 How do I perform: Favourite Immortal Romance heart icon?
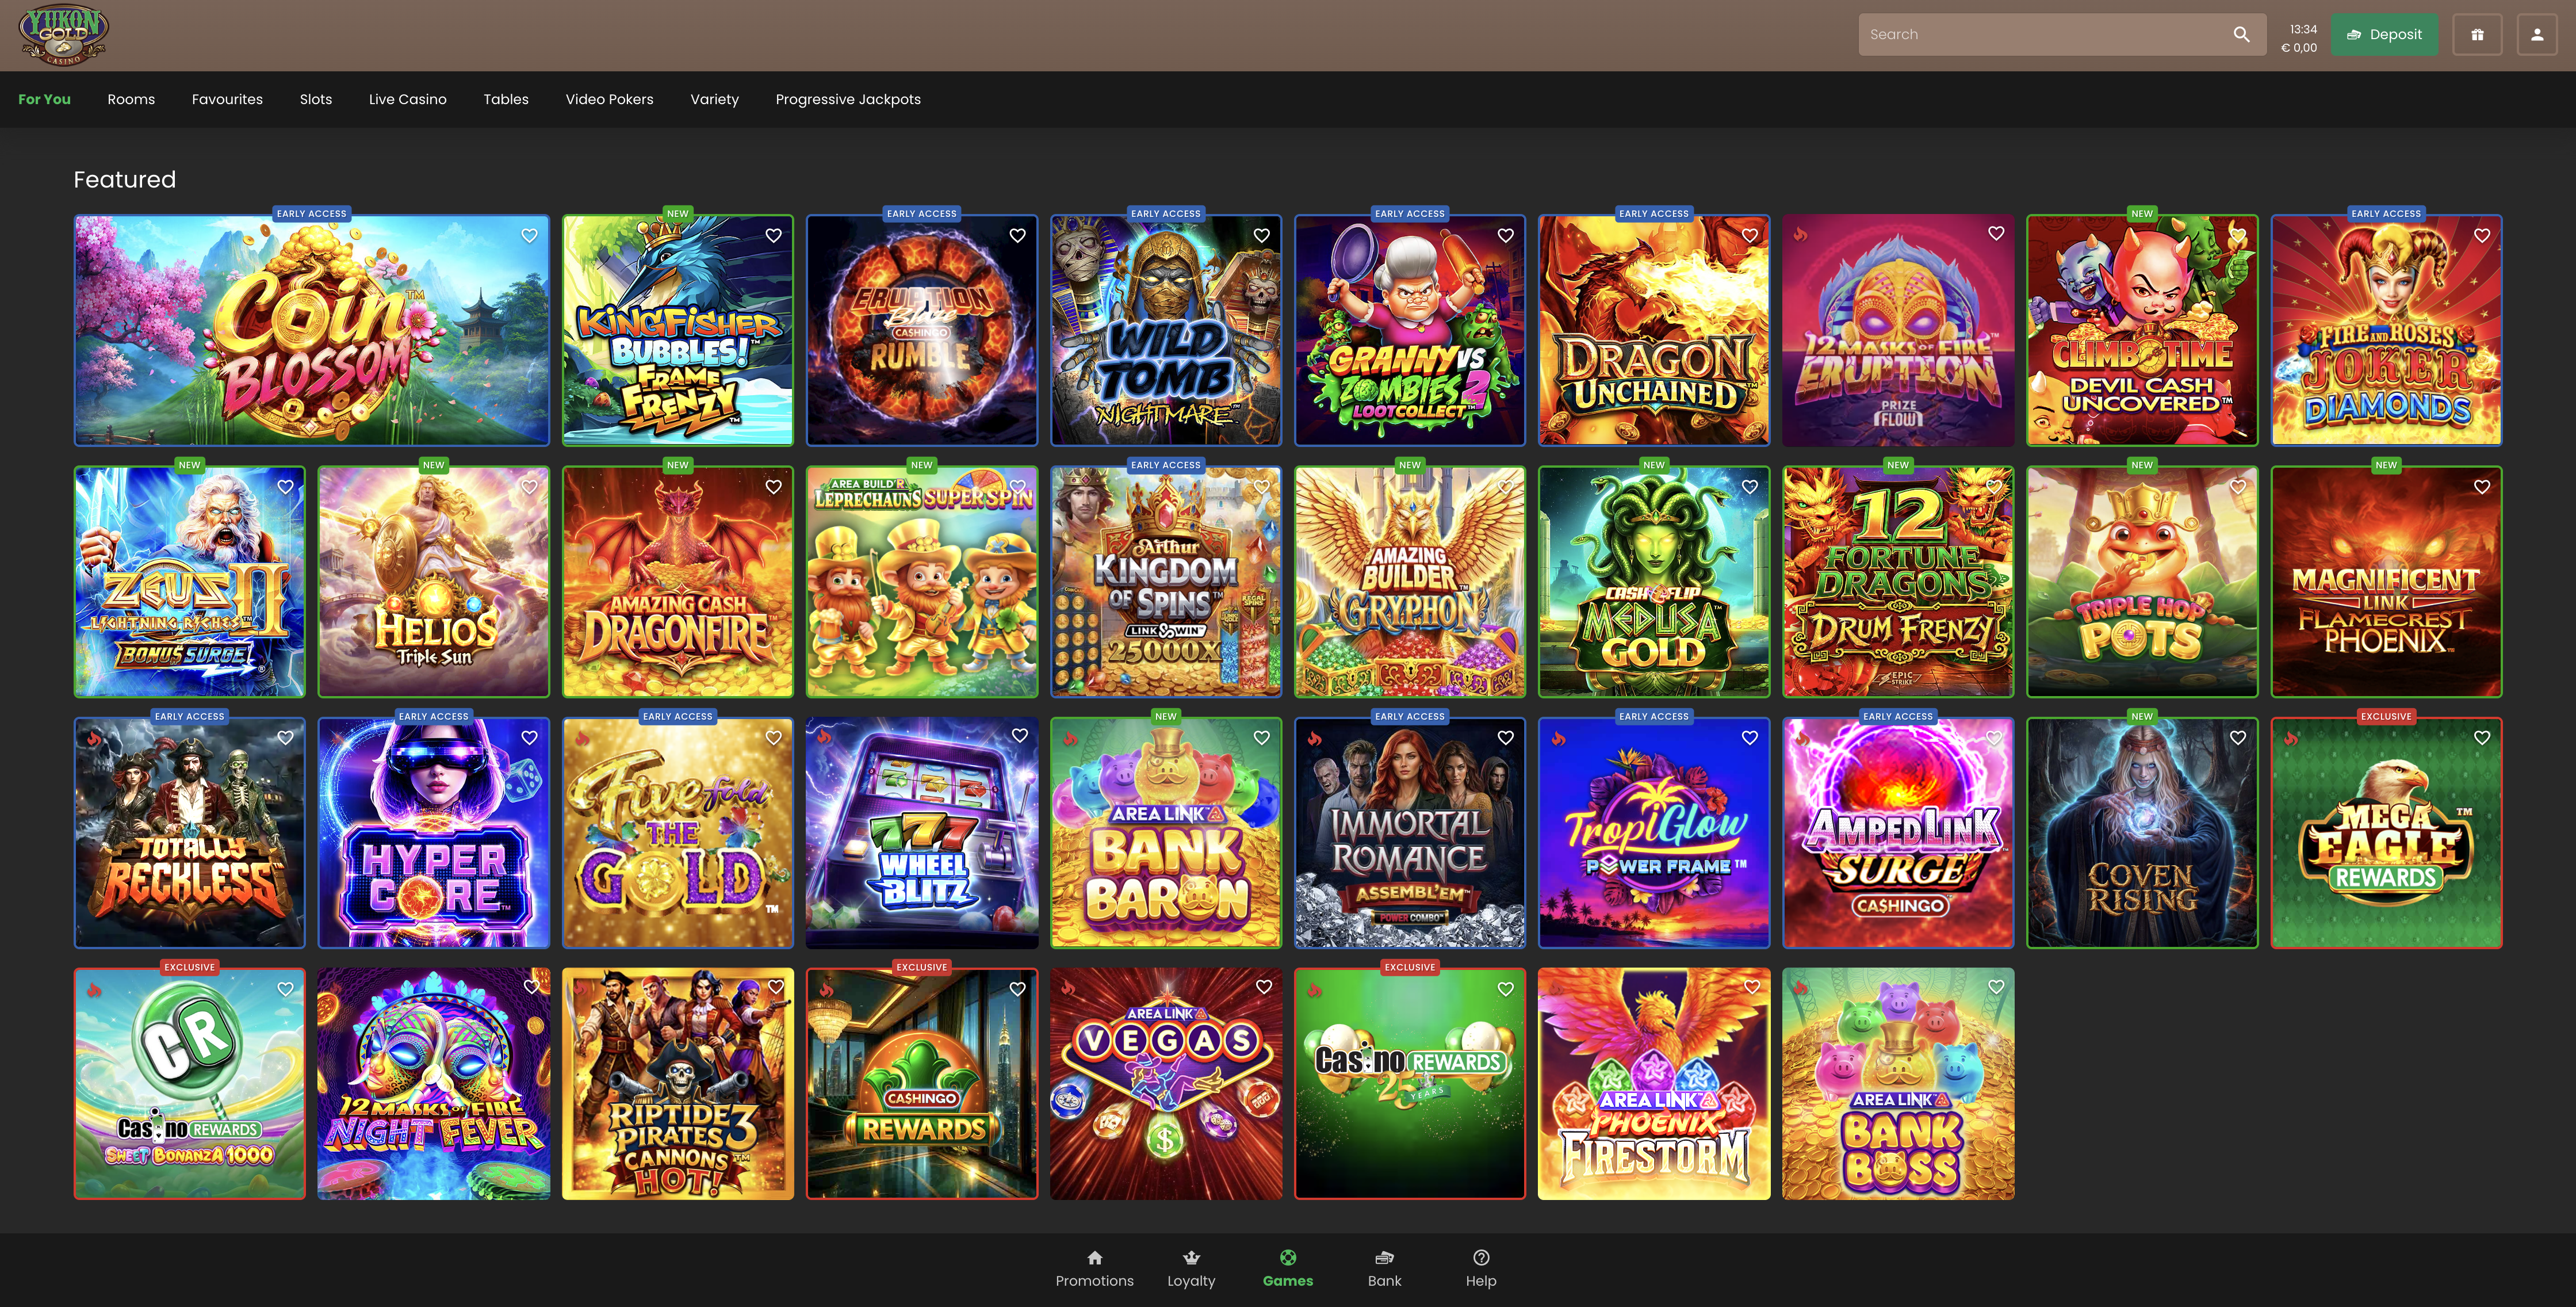pos(1505,737)
